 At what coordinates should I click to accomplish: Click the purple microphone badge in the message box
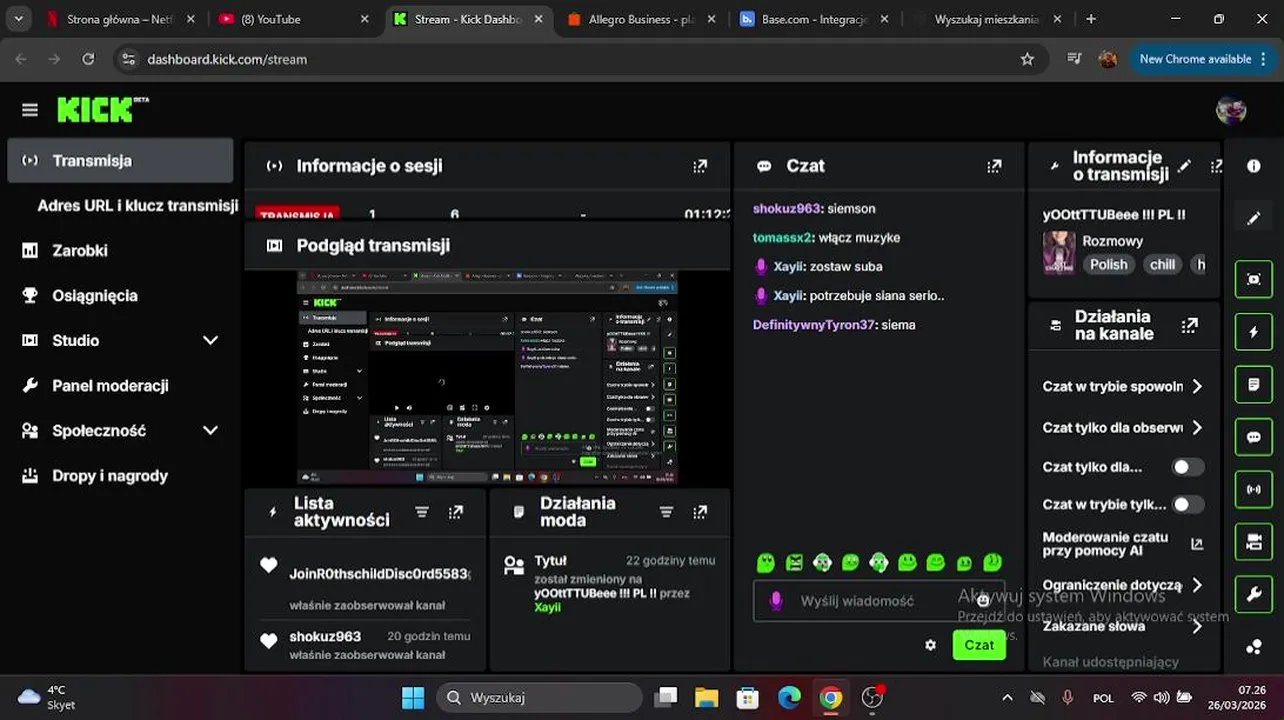click(775, 600)
